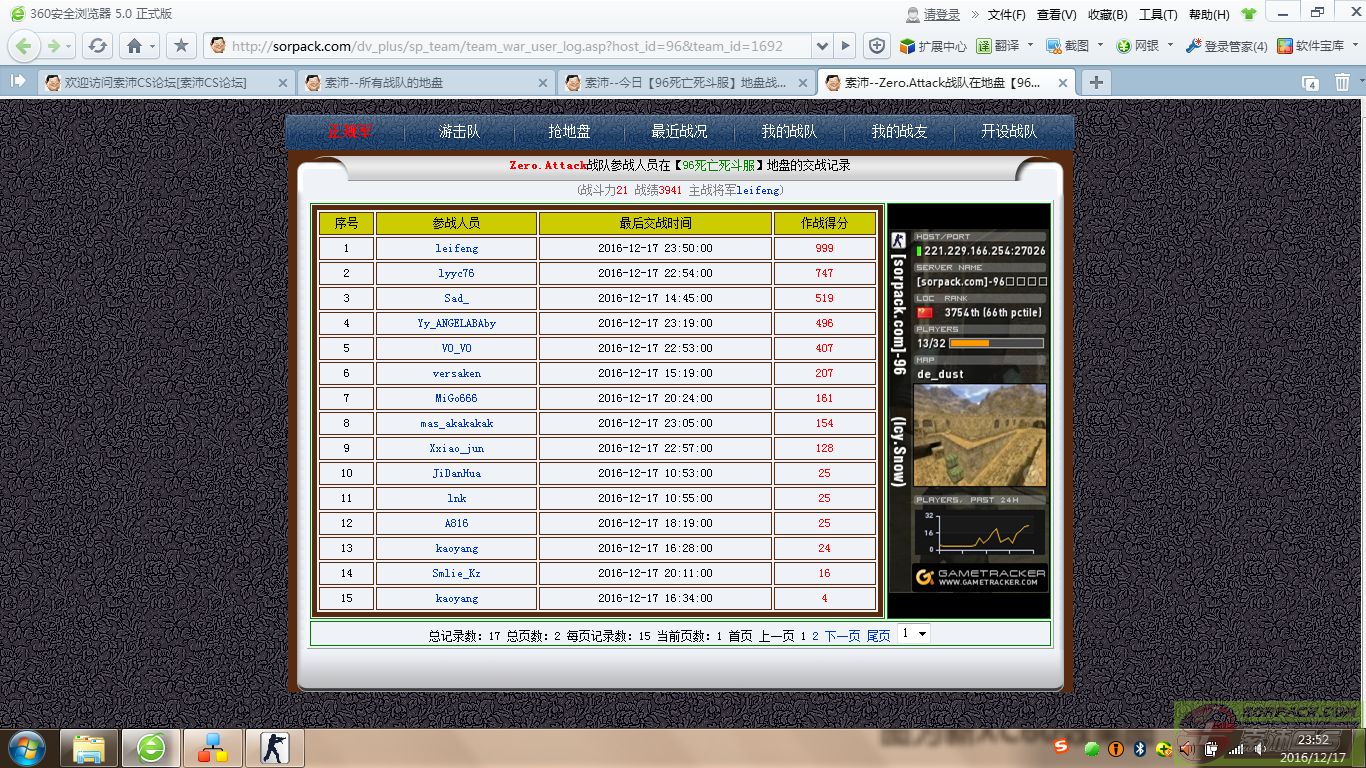Screen dimensions: 1366x768
Task: Click the browser back arrow button
Action: [x=25, y=46]
